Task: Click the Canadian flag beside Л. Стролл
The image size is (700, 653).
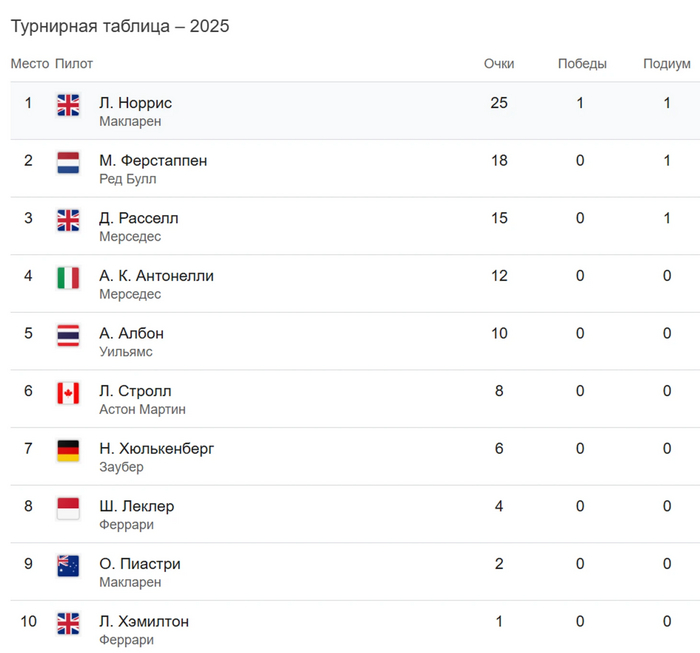Action: [x=68, y=393]
